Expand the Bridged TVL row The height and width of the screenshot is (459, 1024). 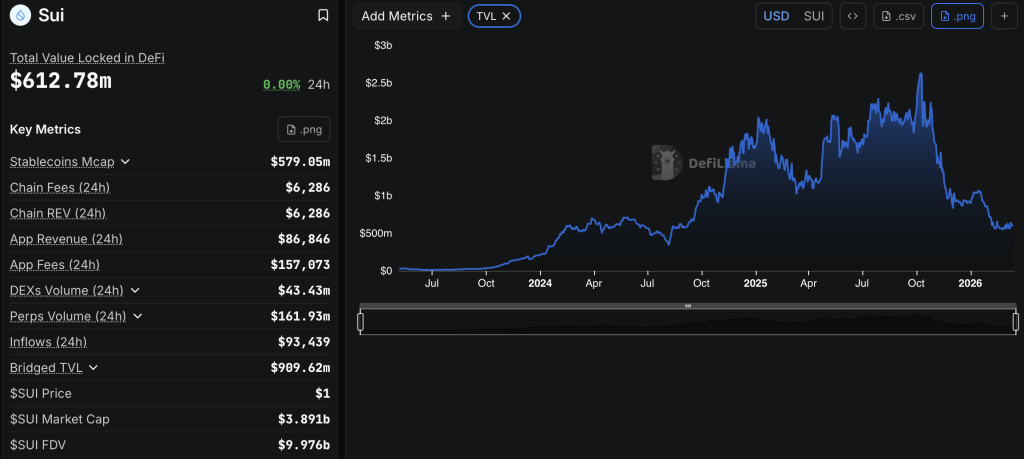coord(93,368)
